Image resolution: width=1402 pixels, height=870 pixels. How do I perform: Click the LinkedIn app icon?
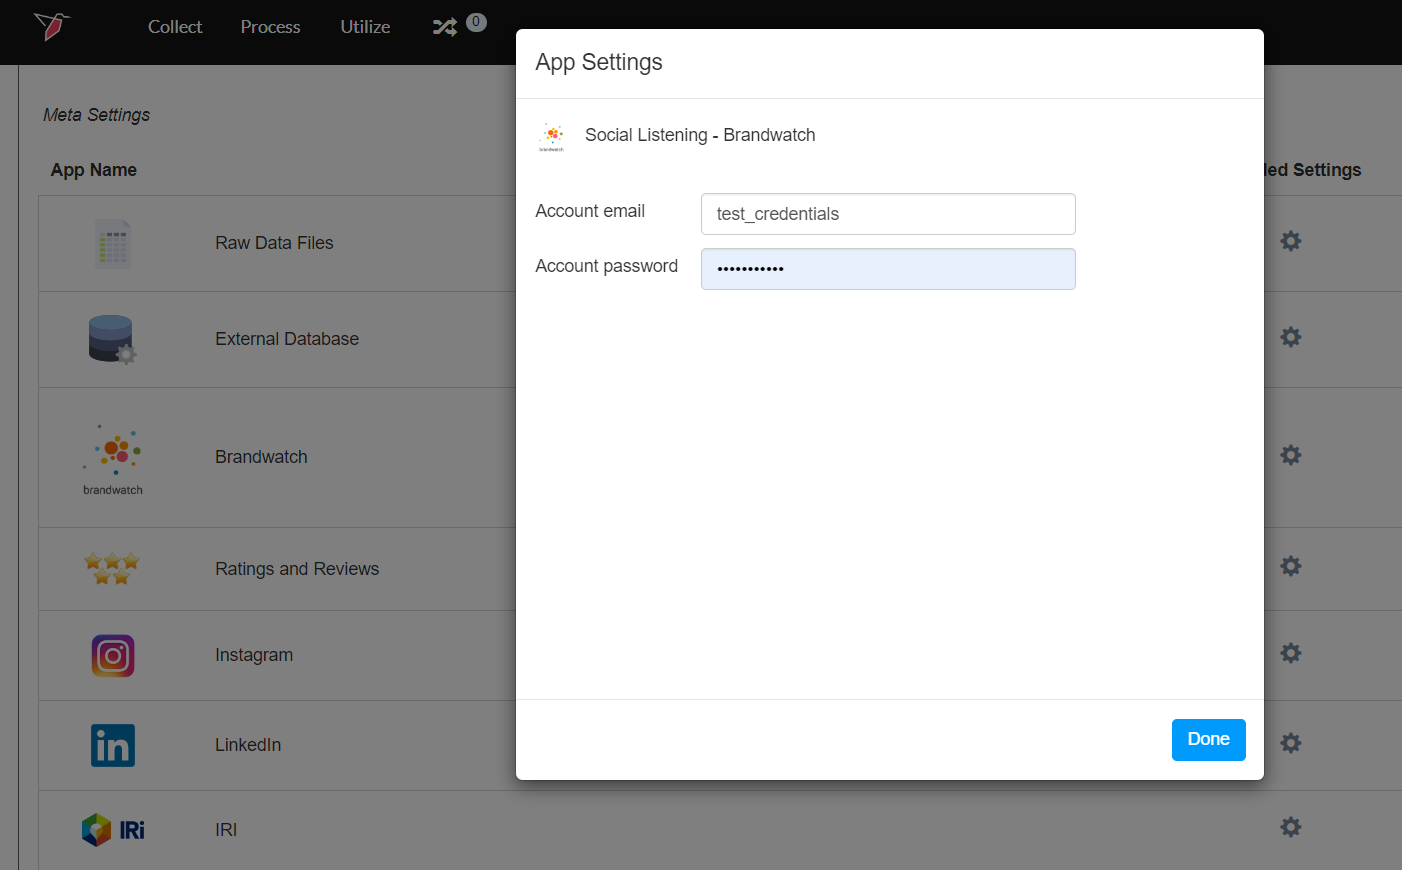[113, 745]
